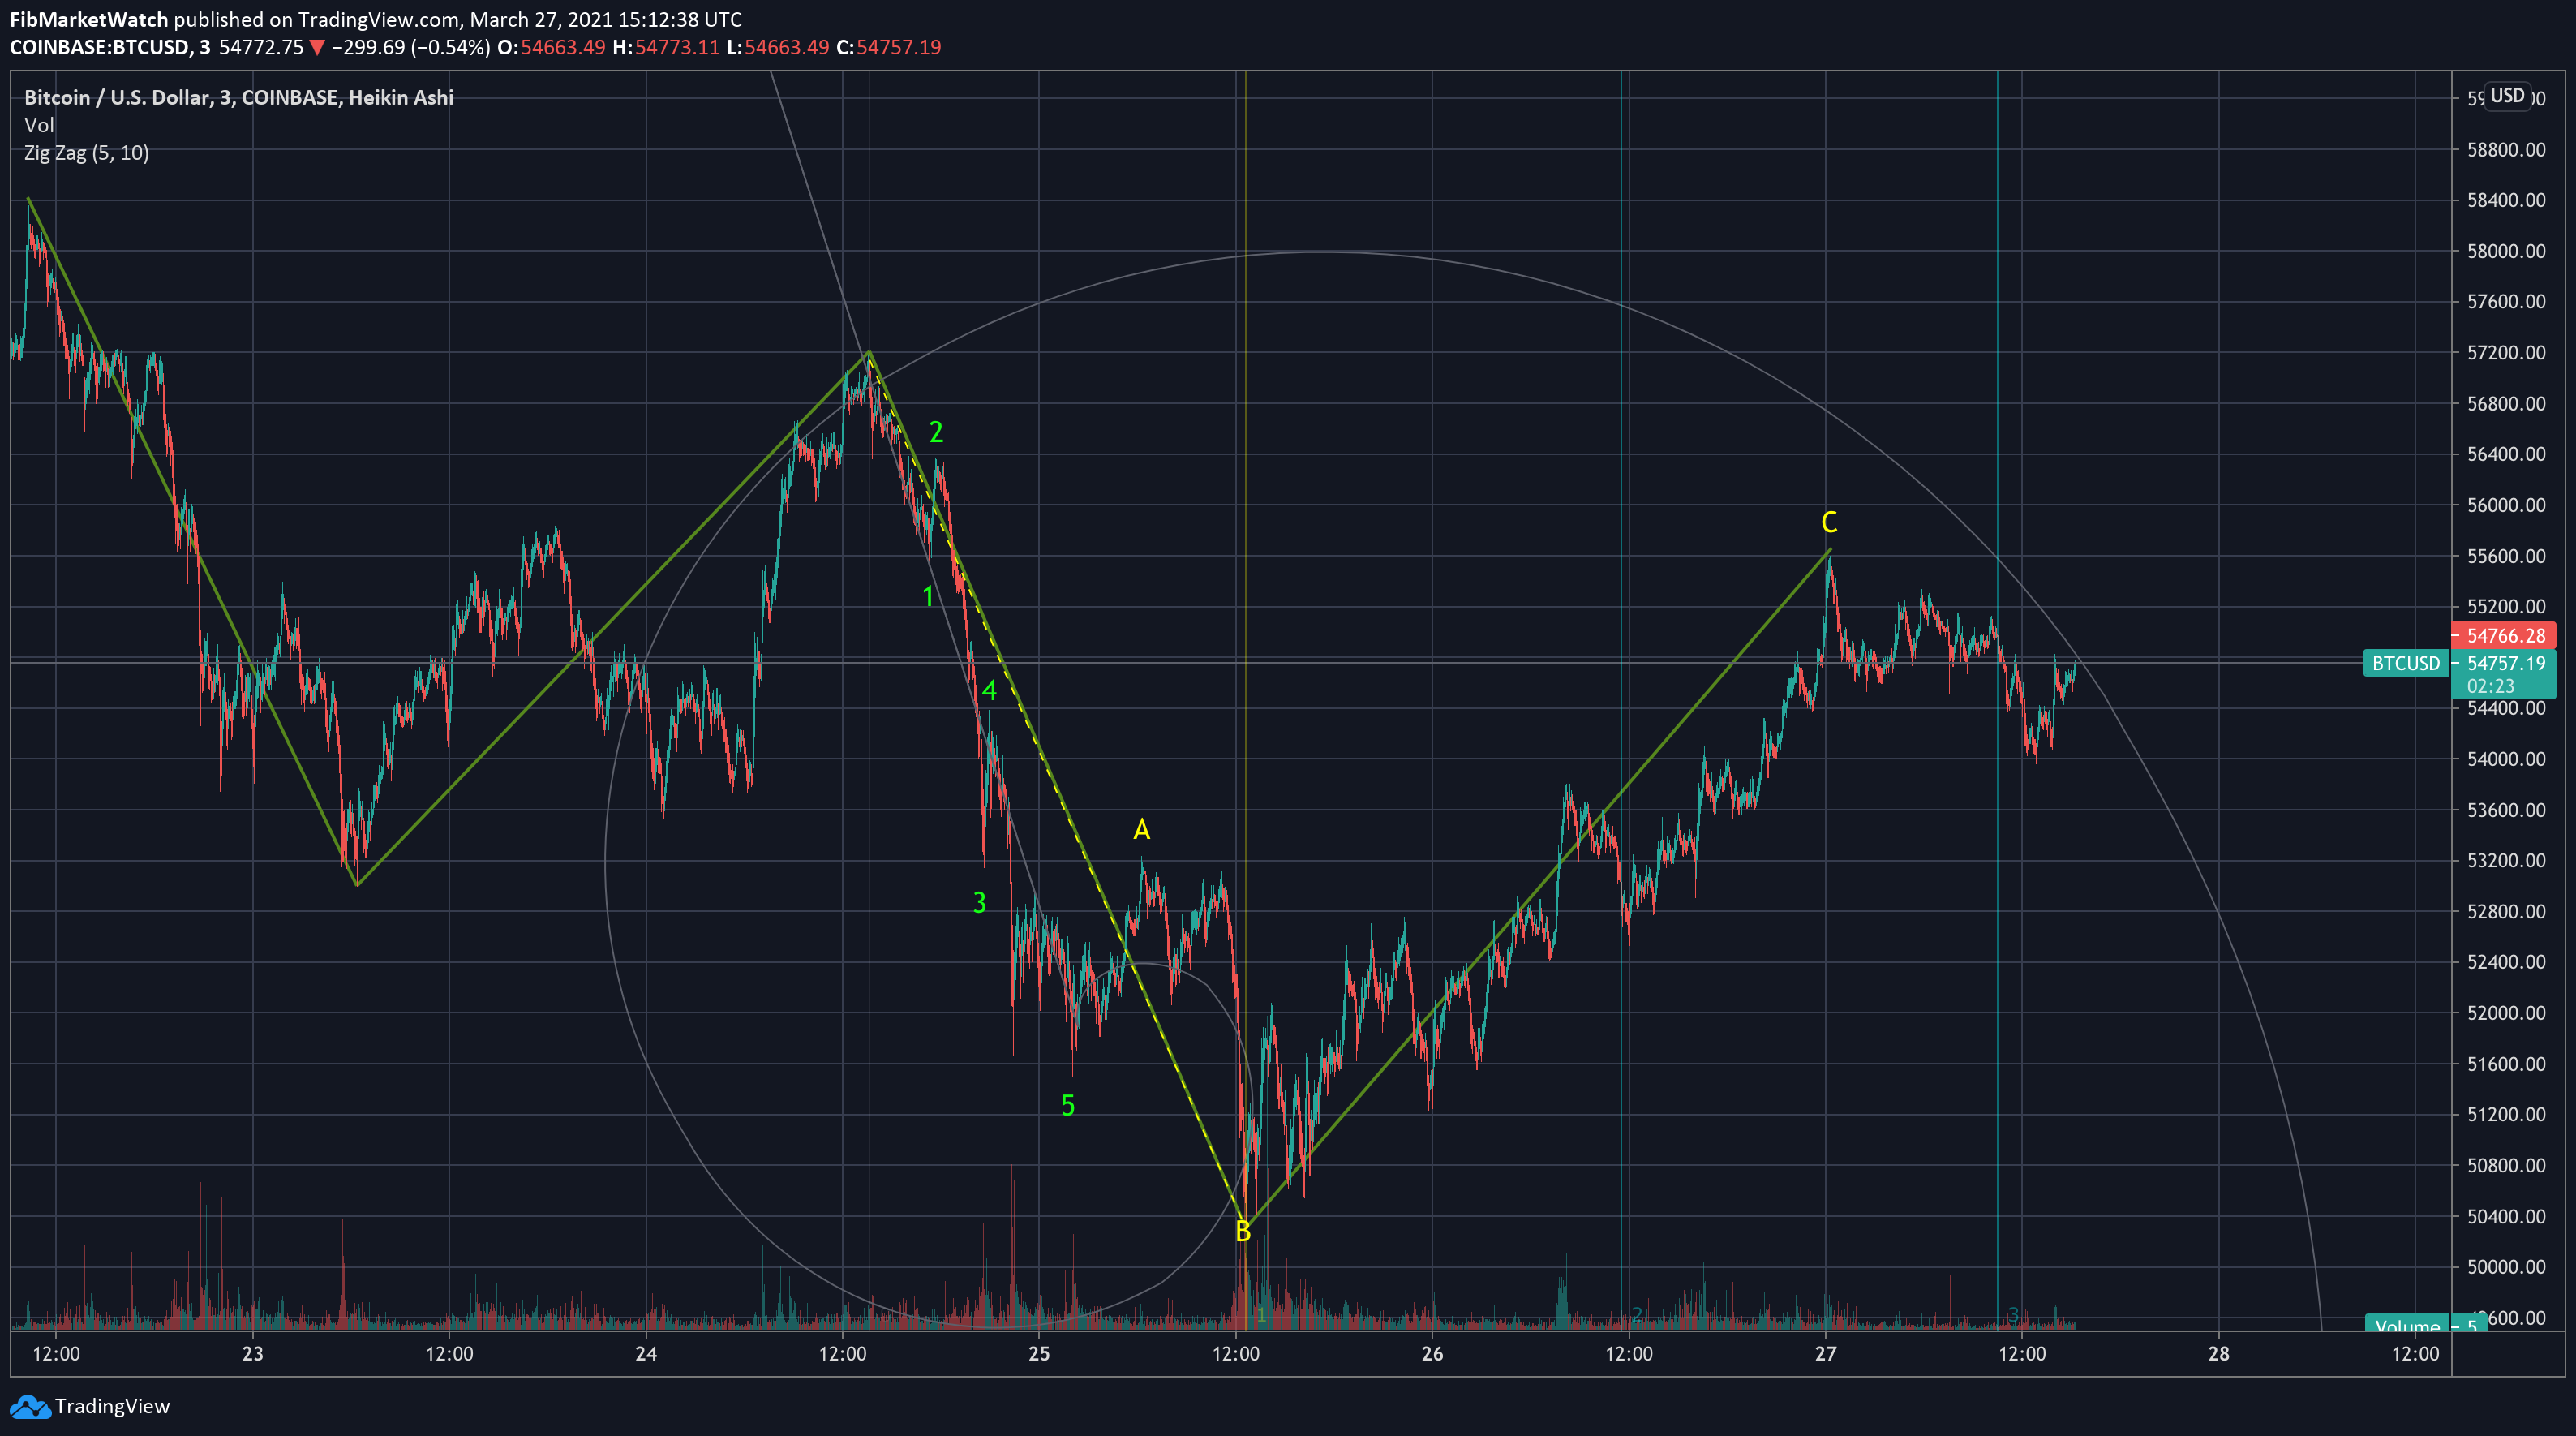Select the yellow wave label B at low
Viewport: 2576px width, 1436px height.
coord(1243,1232)
